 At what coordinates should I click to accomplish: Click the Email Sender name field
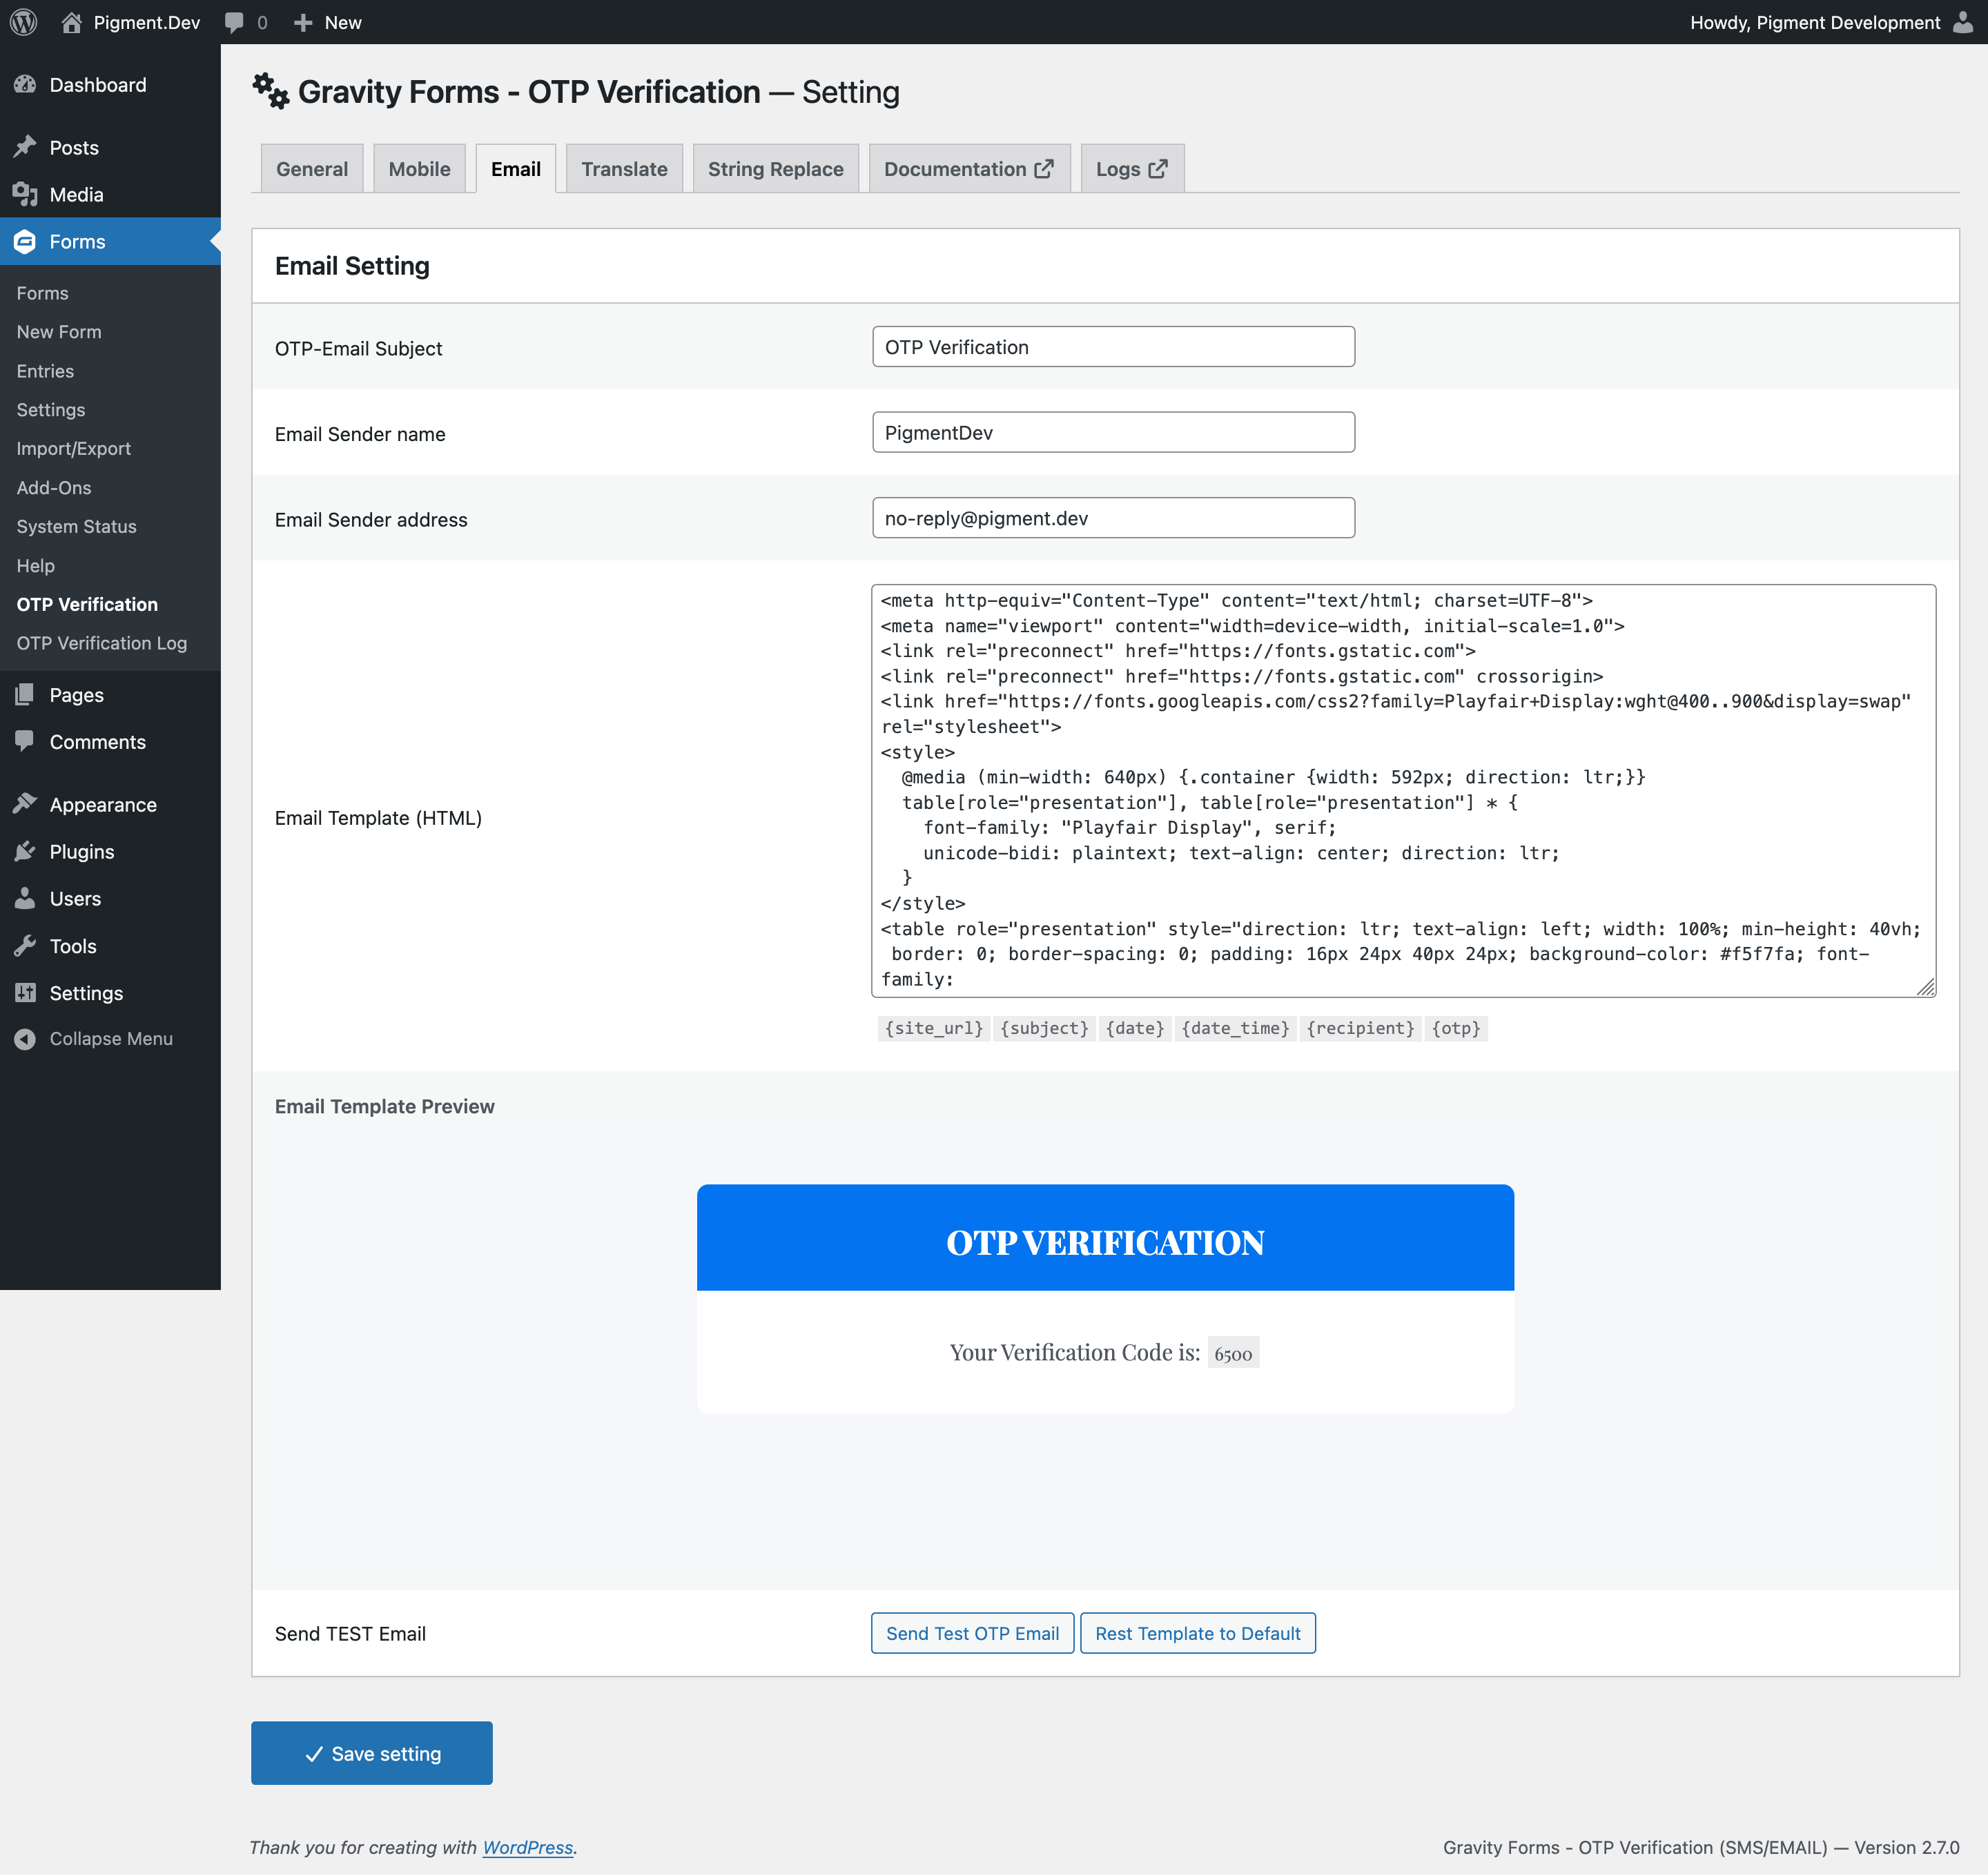1113,432
